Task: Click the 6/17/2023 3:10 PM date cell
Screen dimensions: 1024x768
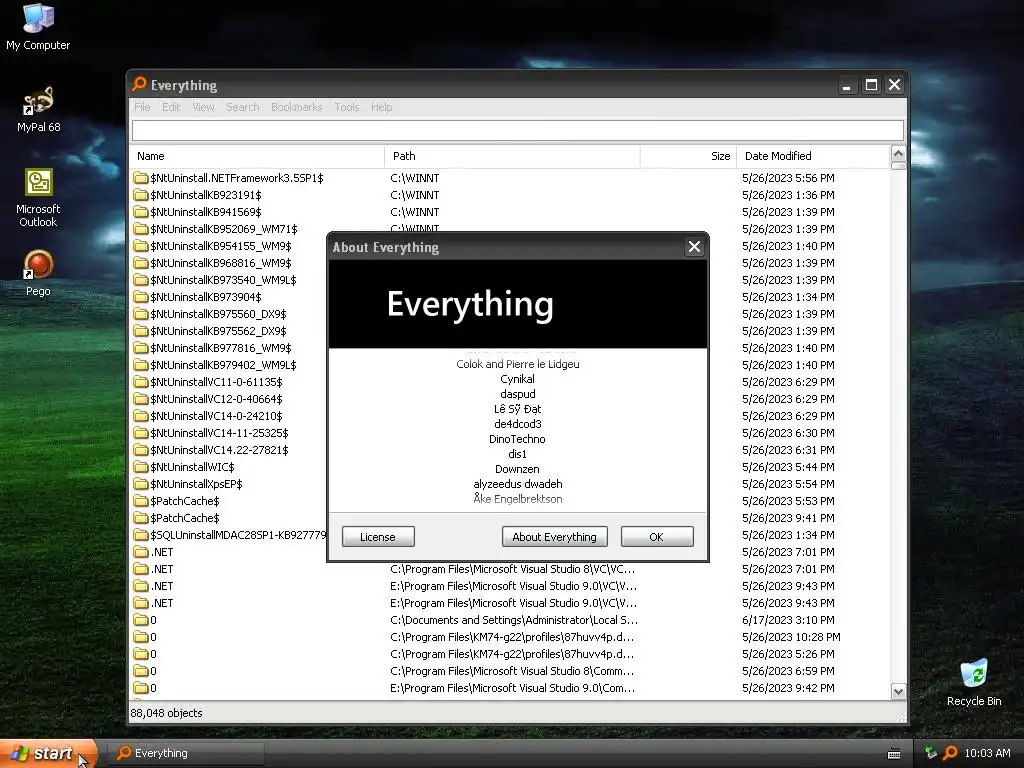Action: (x=788, y=620)
